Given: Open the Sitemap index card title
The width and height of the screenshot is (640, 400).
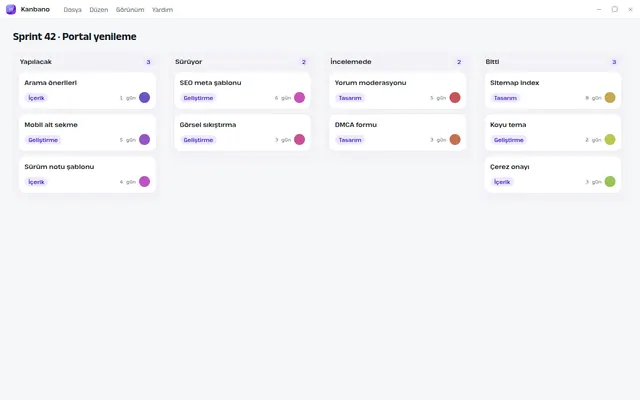Looking at the screenshot, I should (x=515, y=82).
